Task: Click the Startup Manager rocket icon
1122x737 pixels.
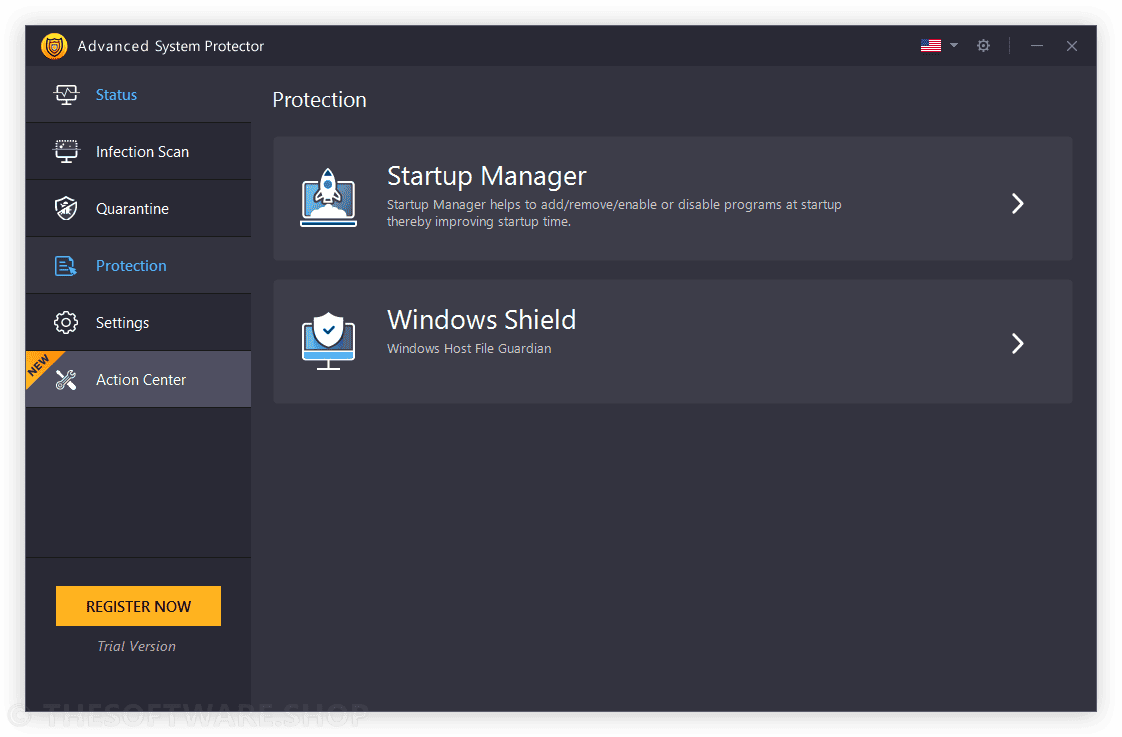Action: point(328,198)
